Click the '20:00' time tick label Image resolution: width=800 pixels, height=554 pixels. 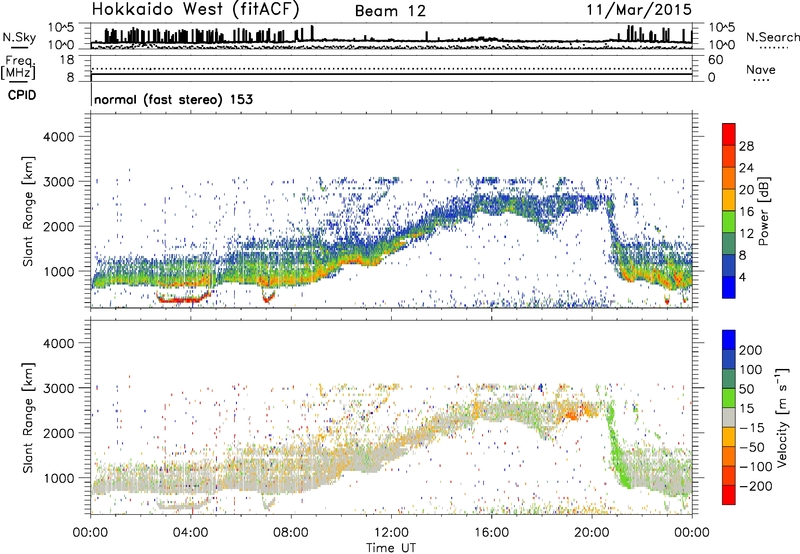pyautogui.click(x=592, y=533)
